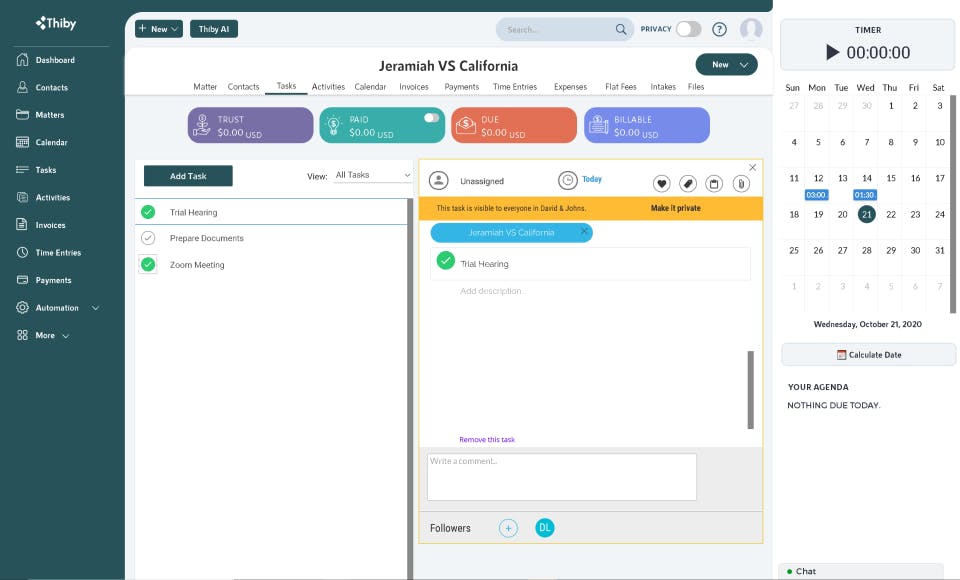960x580 pixels.
Task: Click the task detail scrollbar
Action: click(x=751, y=390)
